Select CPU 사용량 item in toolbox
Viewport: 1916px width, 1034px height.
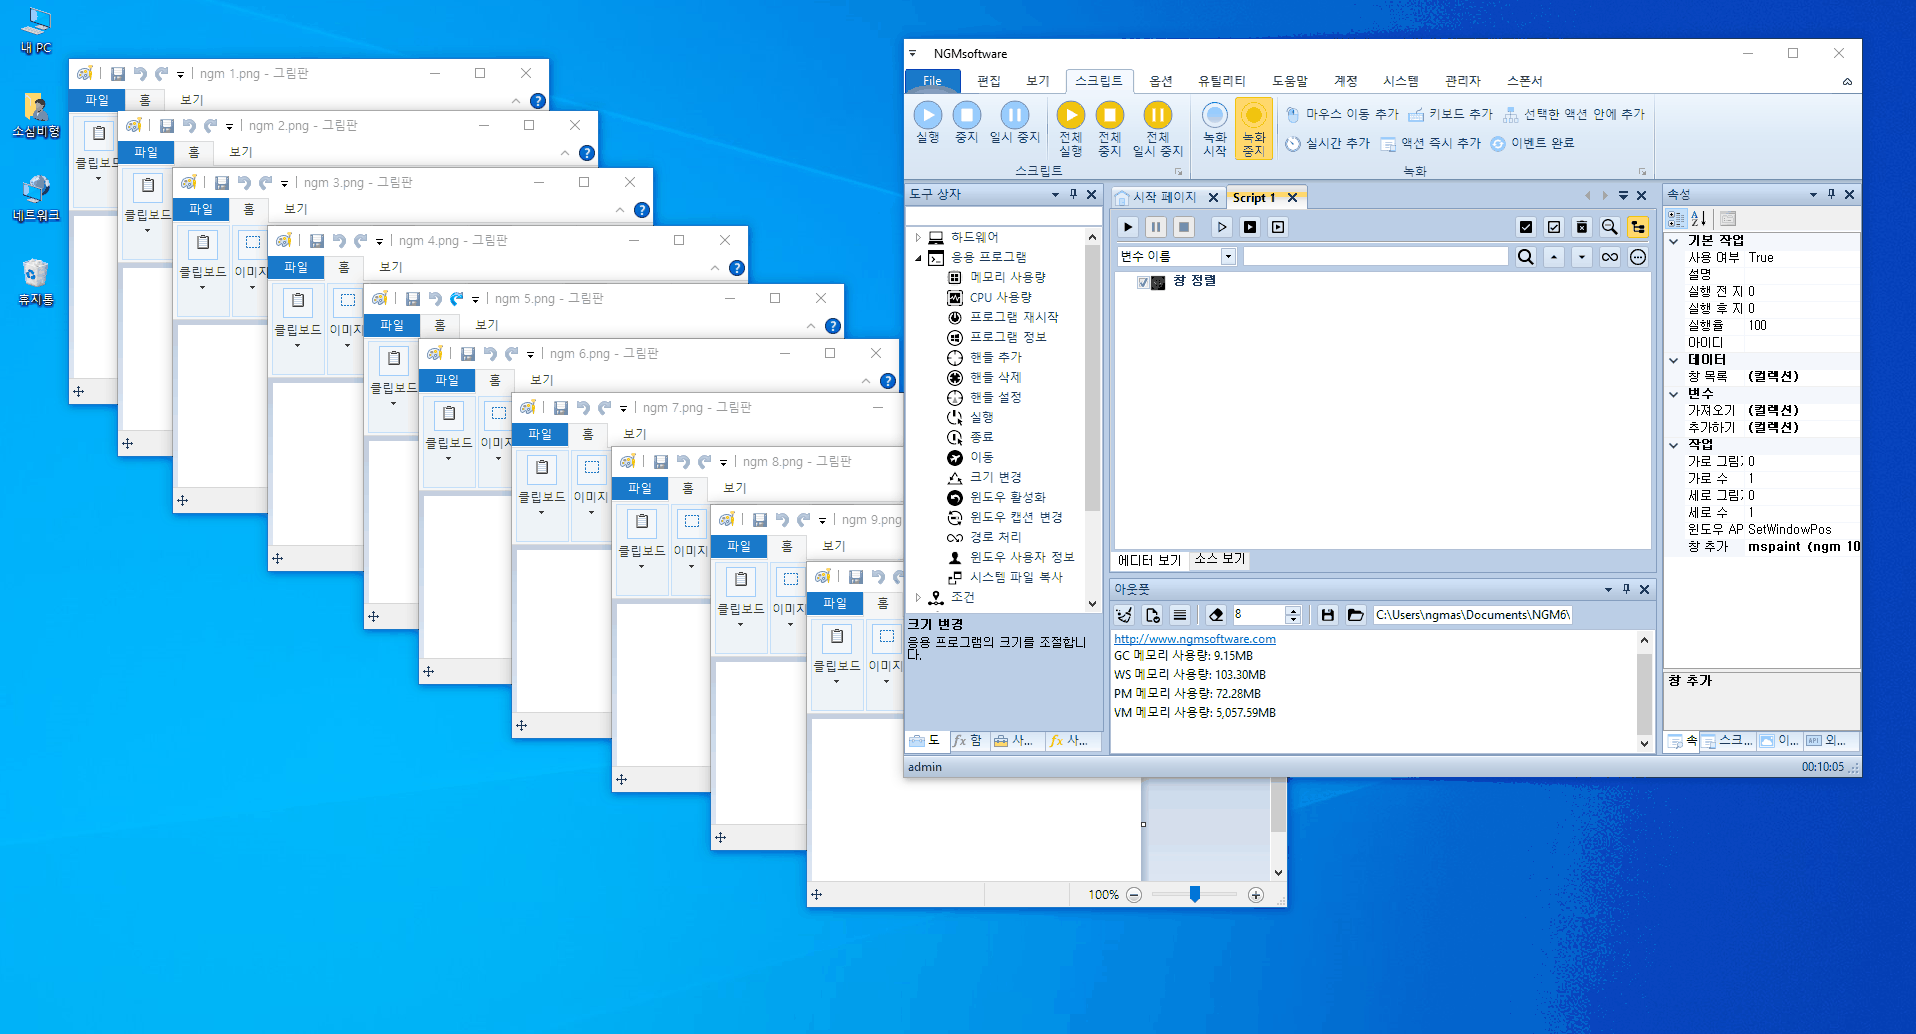[1000, 297]
